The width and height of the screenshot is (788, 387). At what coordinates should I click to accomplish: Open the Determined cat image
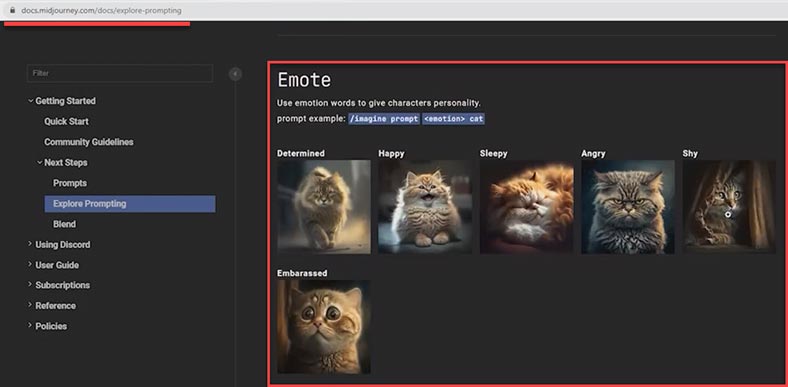(324, 207)
